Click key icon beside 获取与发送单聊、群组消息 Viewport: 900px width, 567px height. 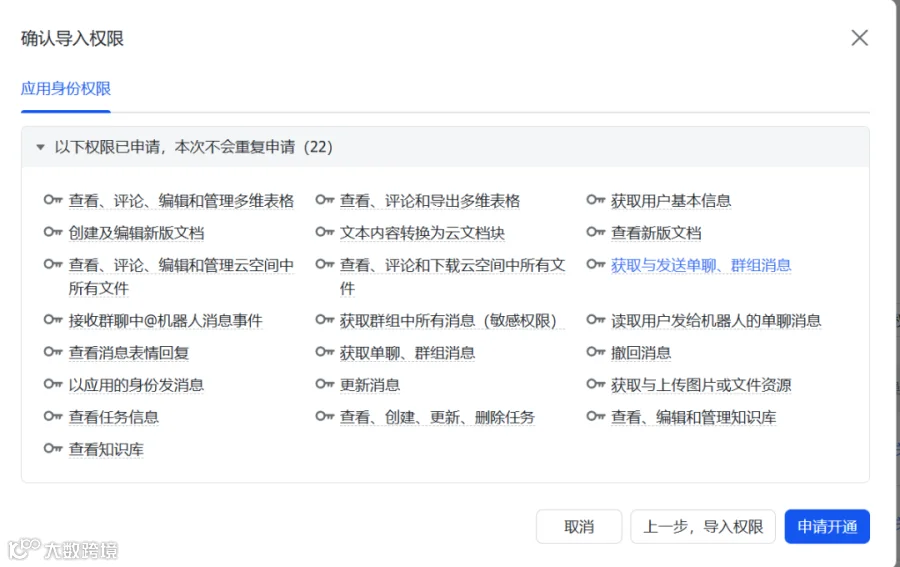tap(595, 264)
